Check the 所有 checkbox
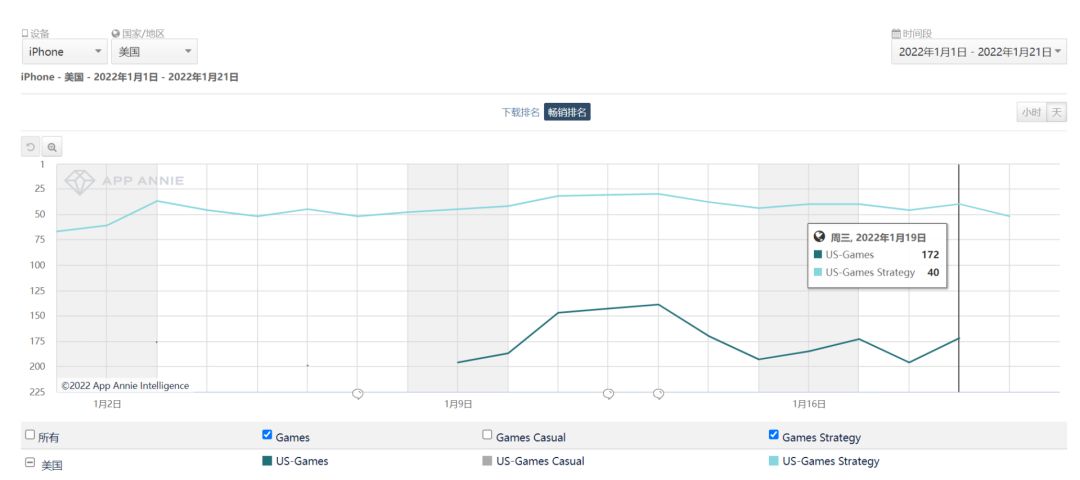The height and width of the screenshot is (480, 1080). 30,436
